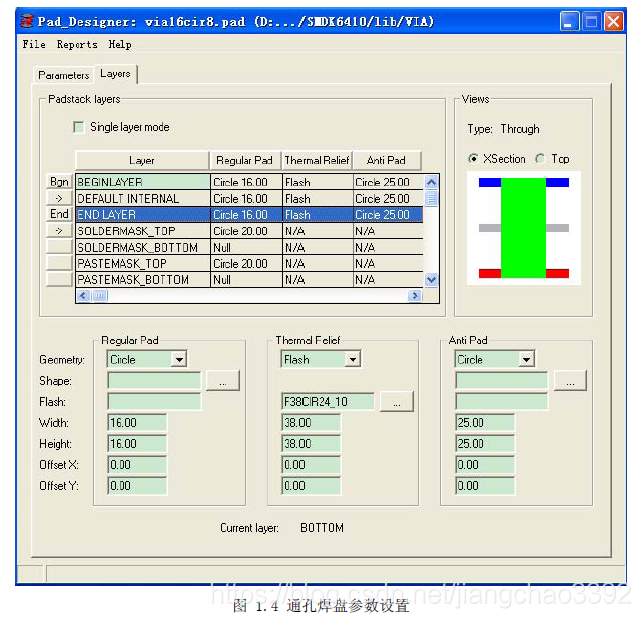Click the End row marker button
Viewport: 641px width, 618px height.
[59, 214]
